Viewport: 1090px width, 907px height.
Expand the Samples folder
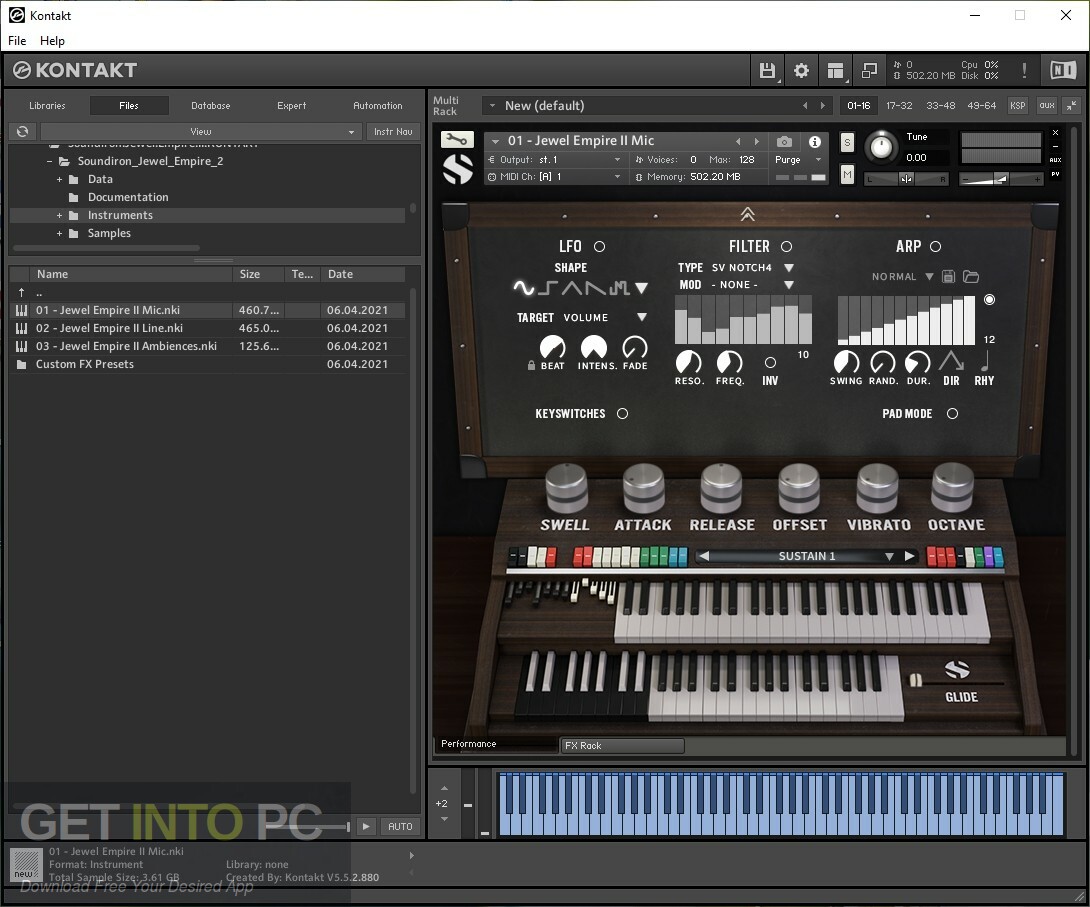(x=59, y=234)
